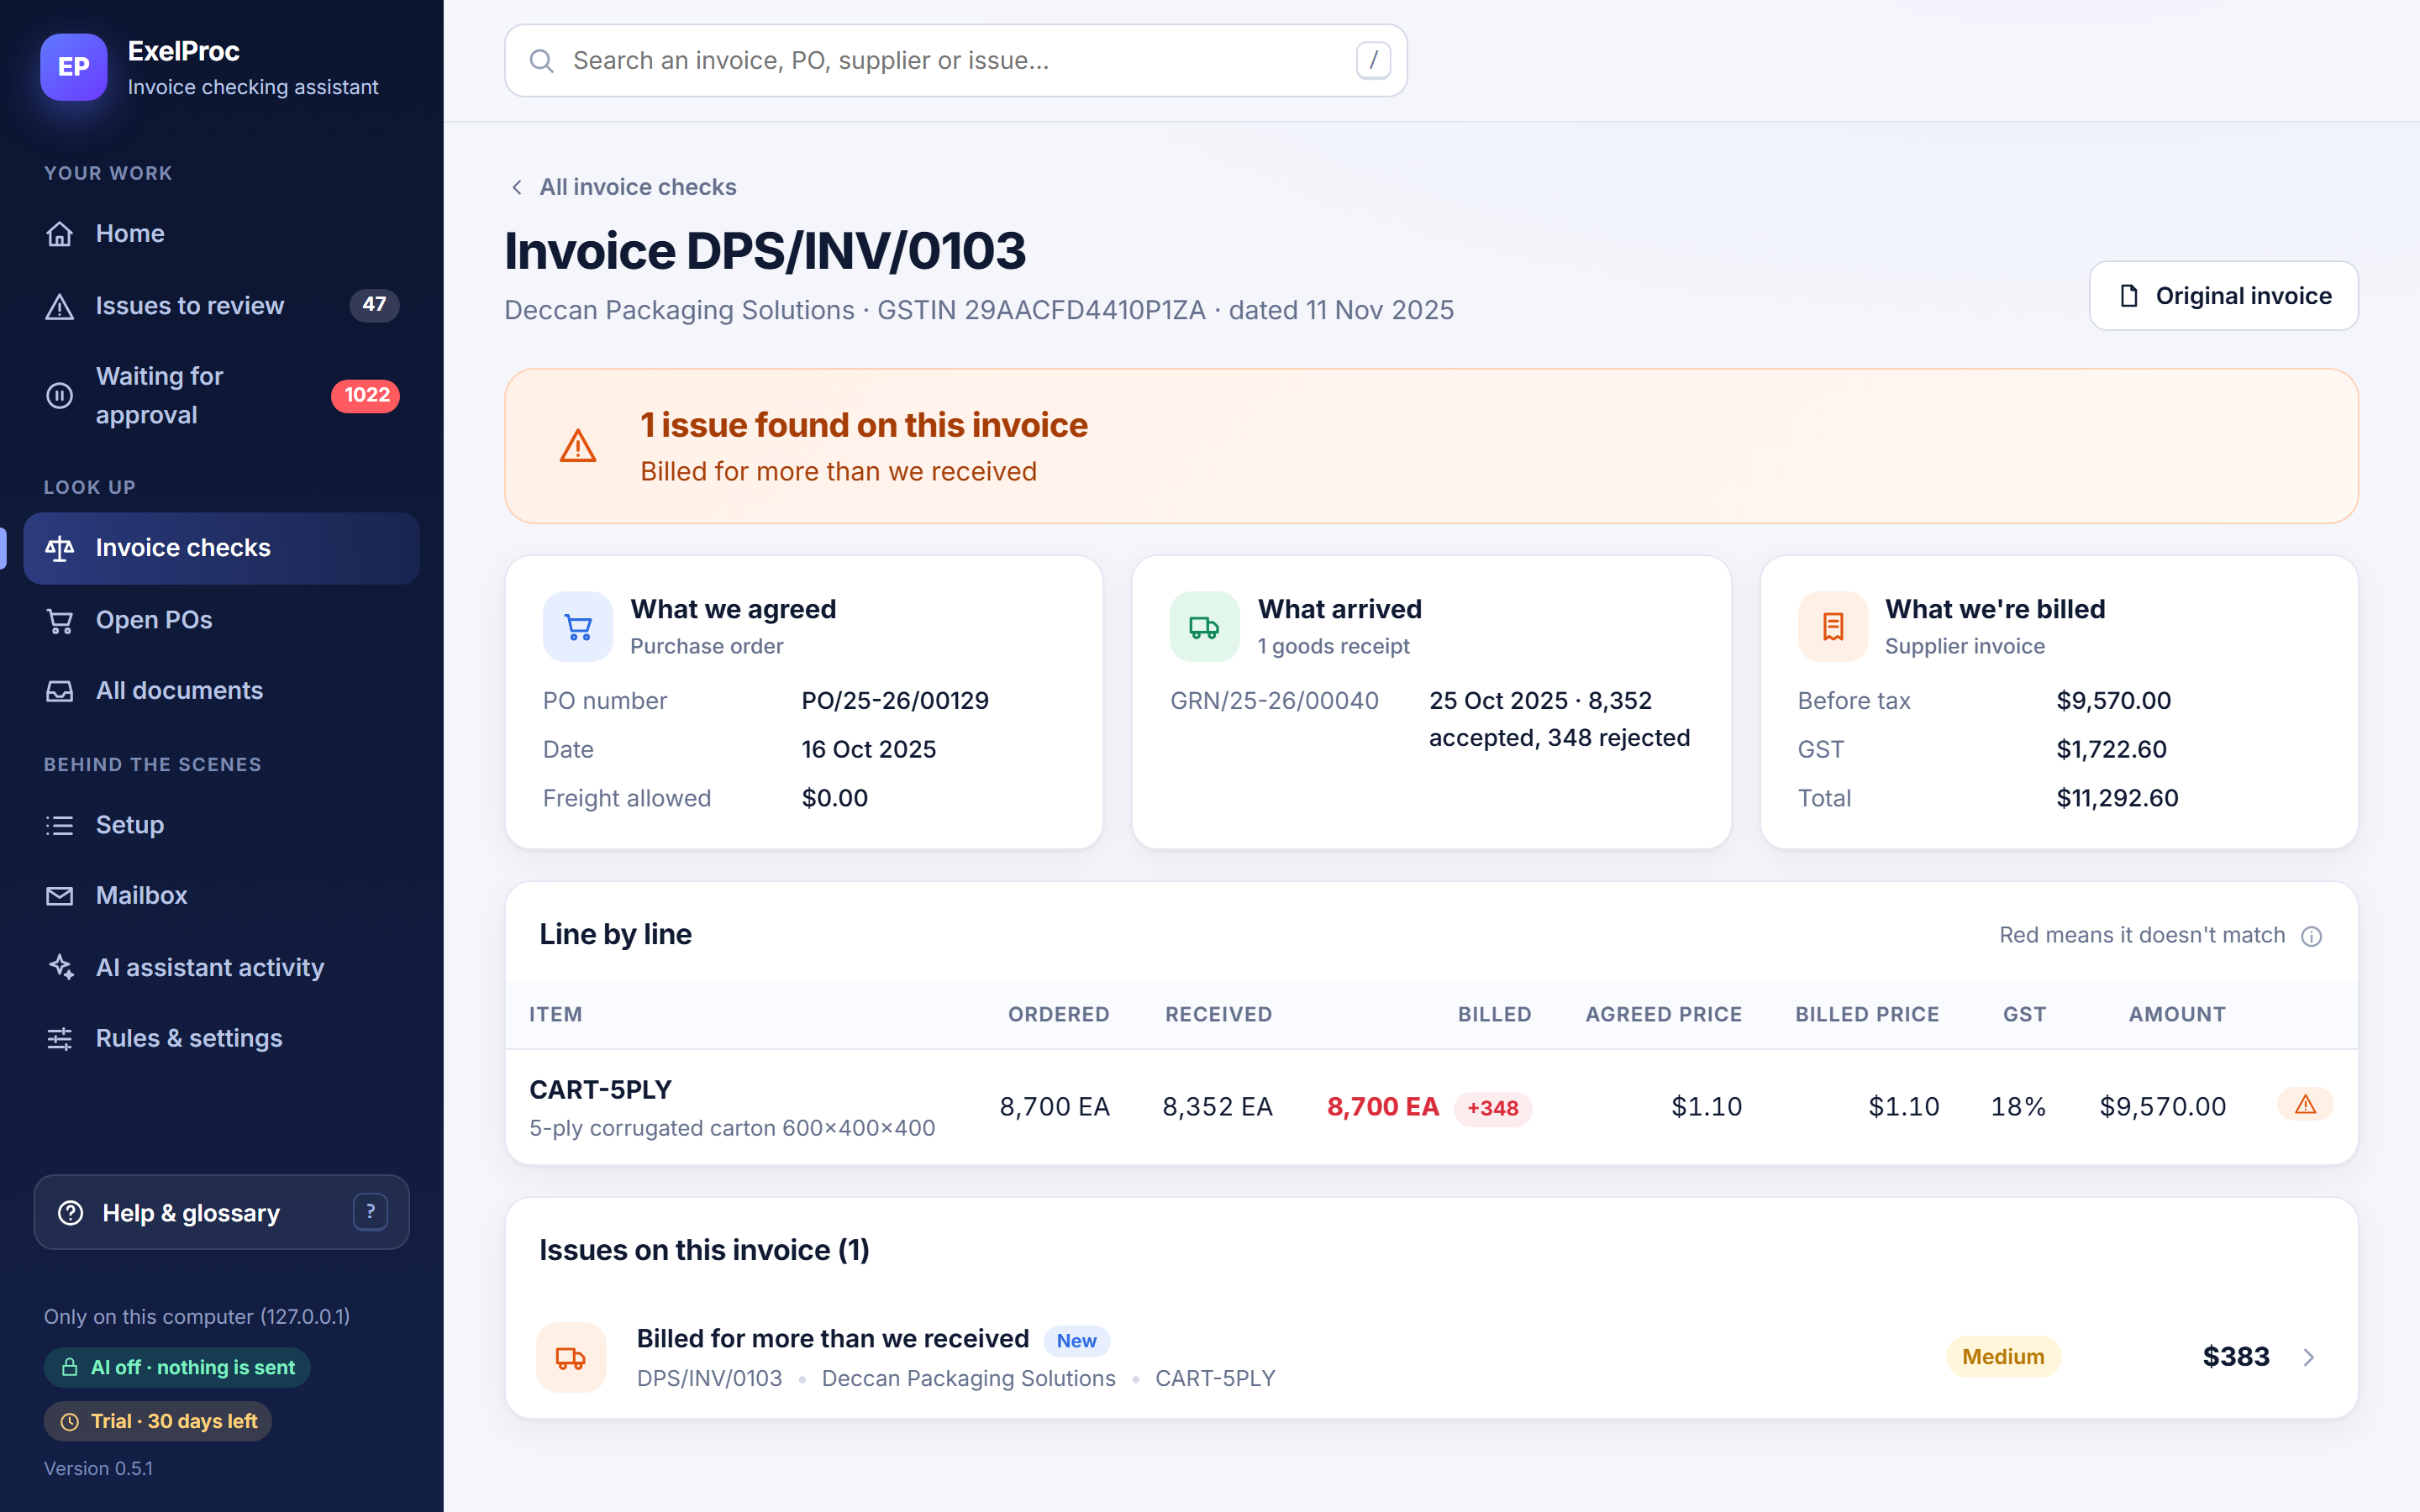Go to Waiting for approval

point(221,395)
